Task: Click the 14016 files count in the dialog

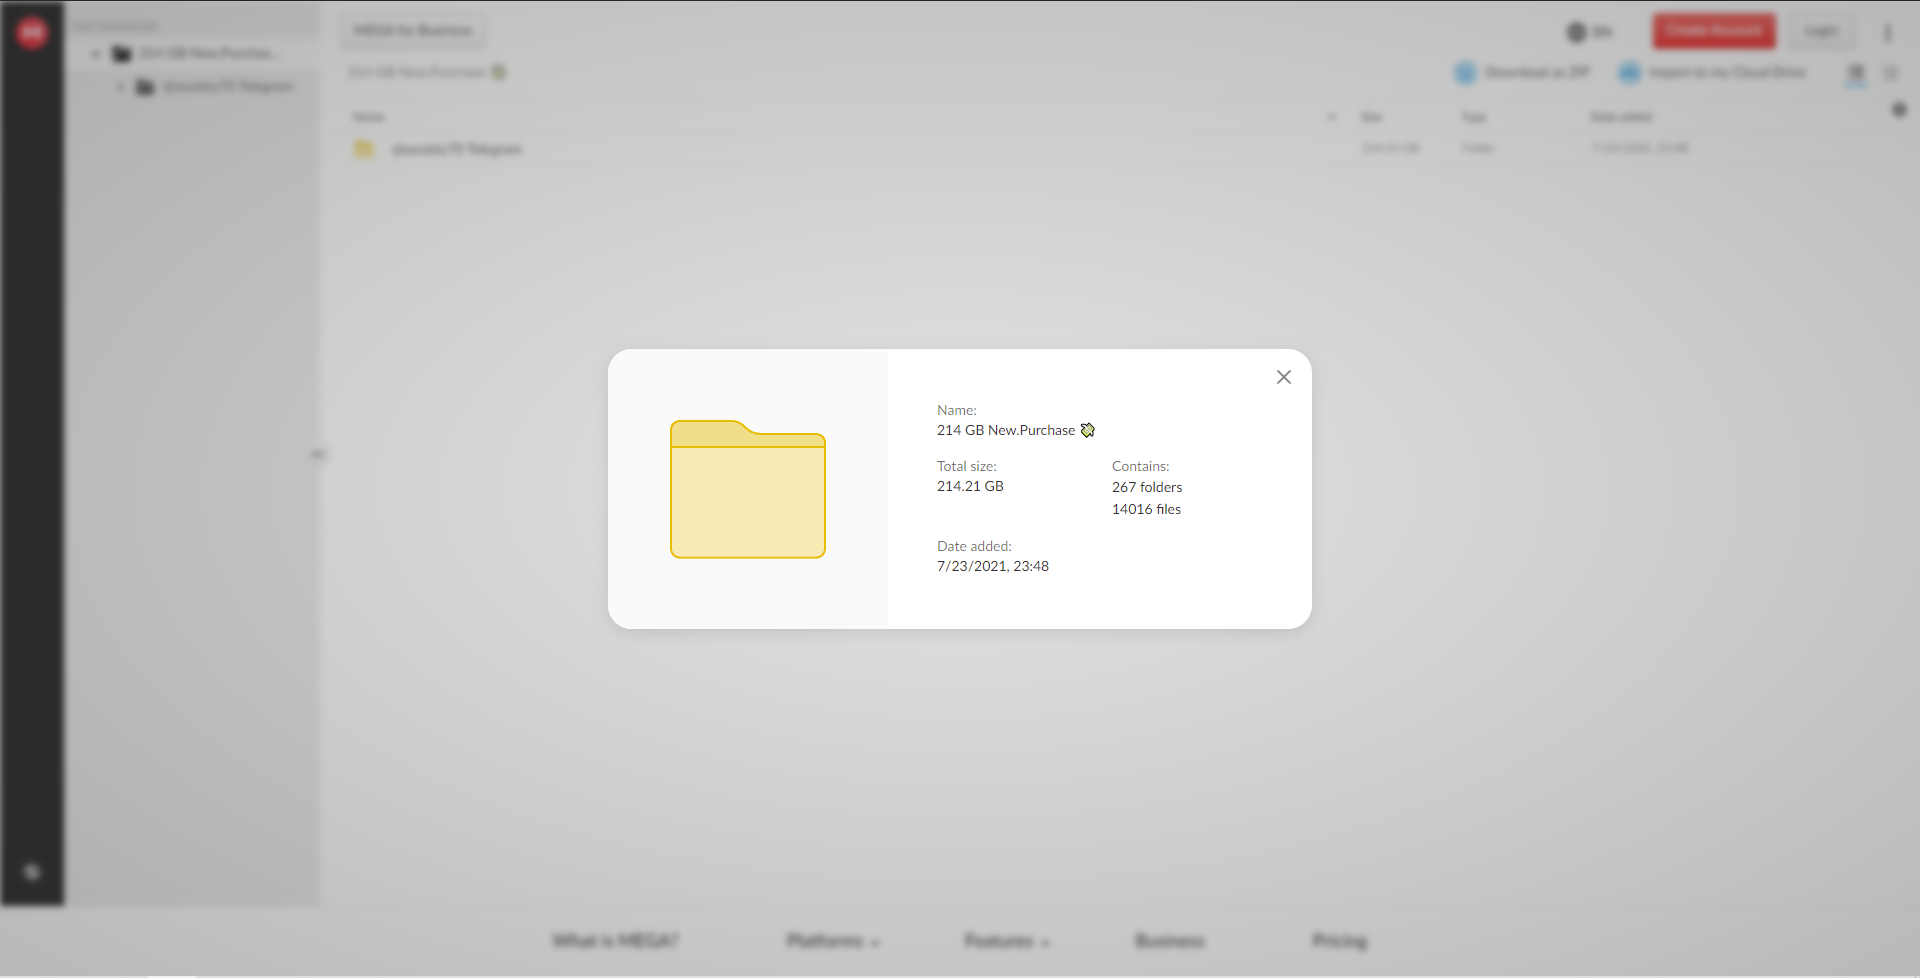Action: point(1146,509)
